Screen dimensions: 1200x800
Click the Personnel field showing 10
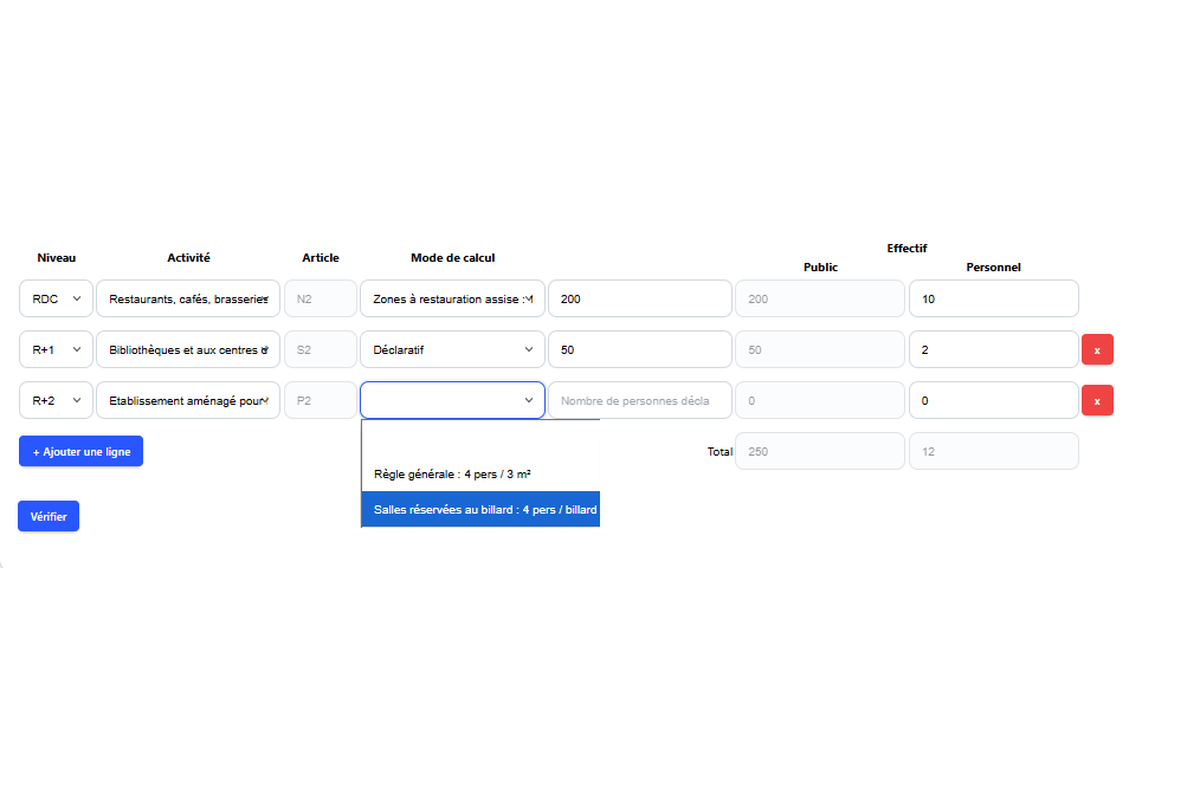(x=993, y=299)
